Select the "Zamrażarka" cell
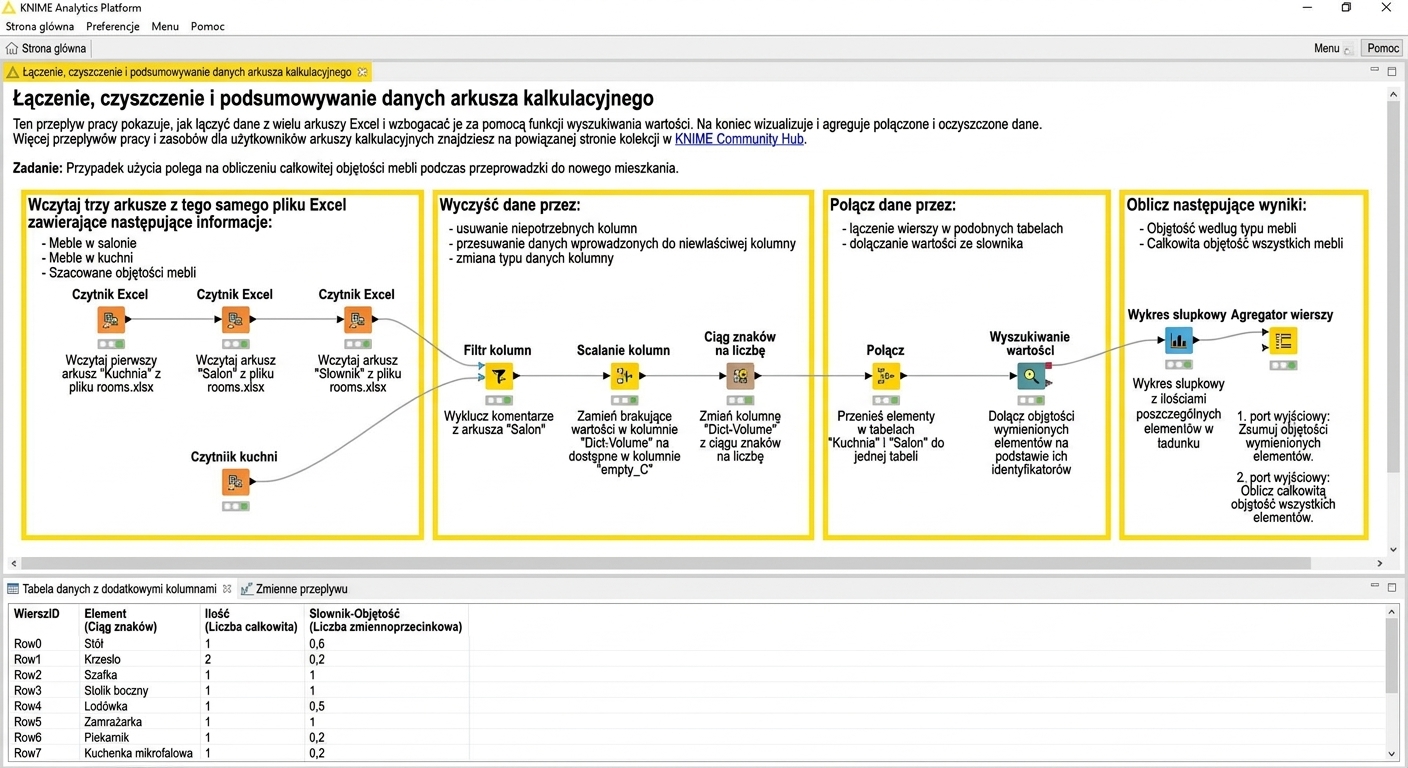This screenshot has height=768, width=1408. point(112,722)
